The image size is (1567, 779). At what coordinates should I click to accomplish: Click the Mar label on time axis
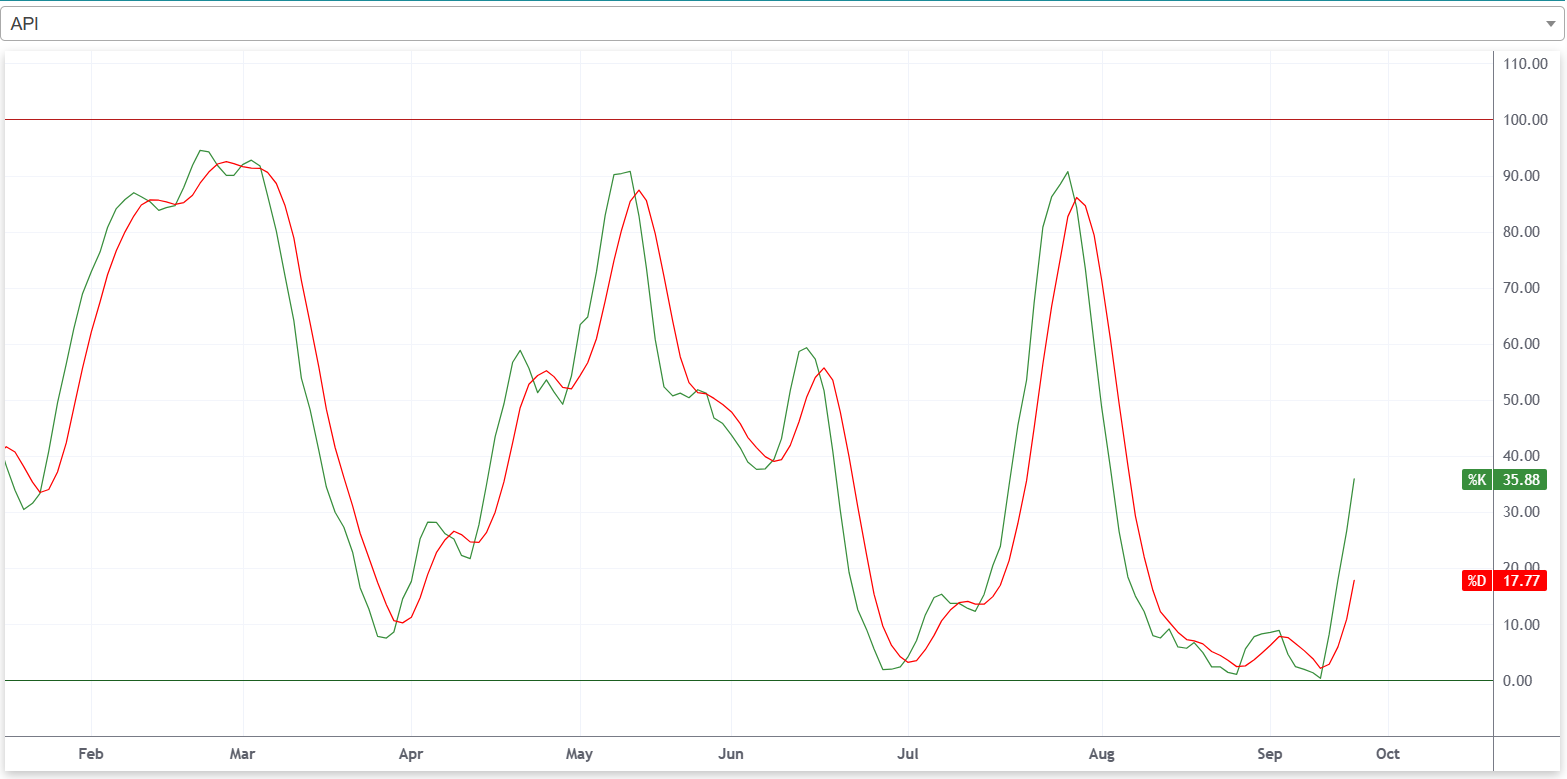[243, 753]
